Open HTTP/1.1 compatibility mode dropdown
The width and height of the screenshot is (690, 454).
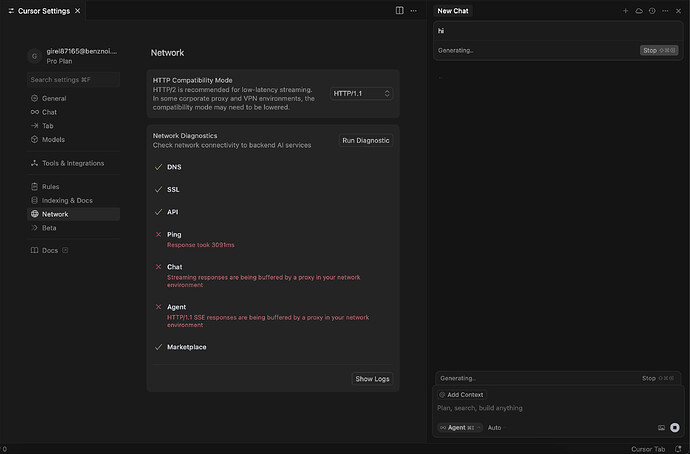361,93
